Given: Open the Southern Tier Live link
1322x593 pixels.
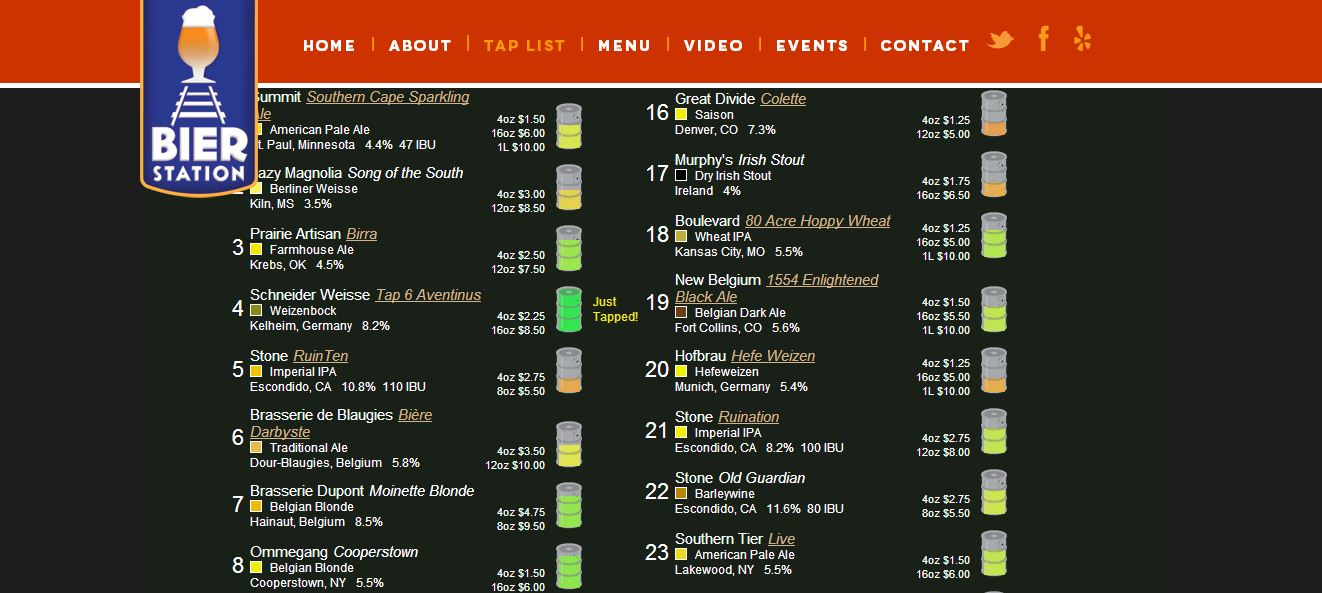Looking at the screenshot, I should coord(782,539).
